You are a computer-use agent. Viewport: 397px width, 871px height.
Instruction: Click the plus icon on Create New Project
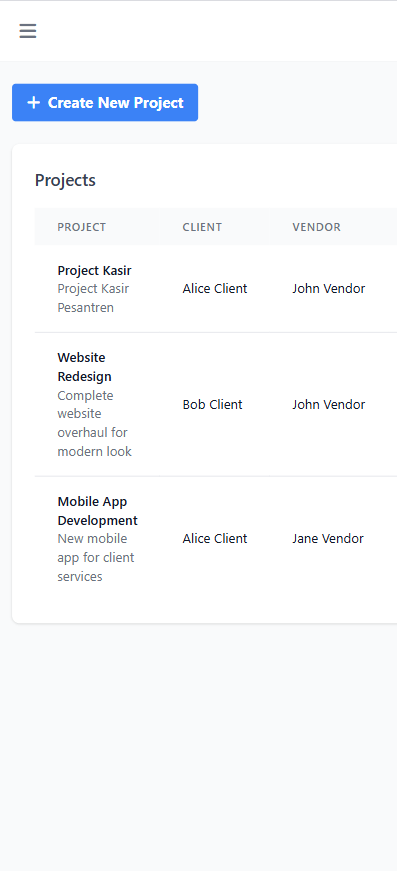tap(34, 103)
